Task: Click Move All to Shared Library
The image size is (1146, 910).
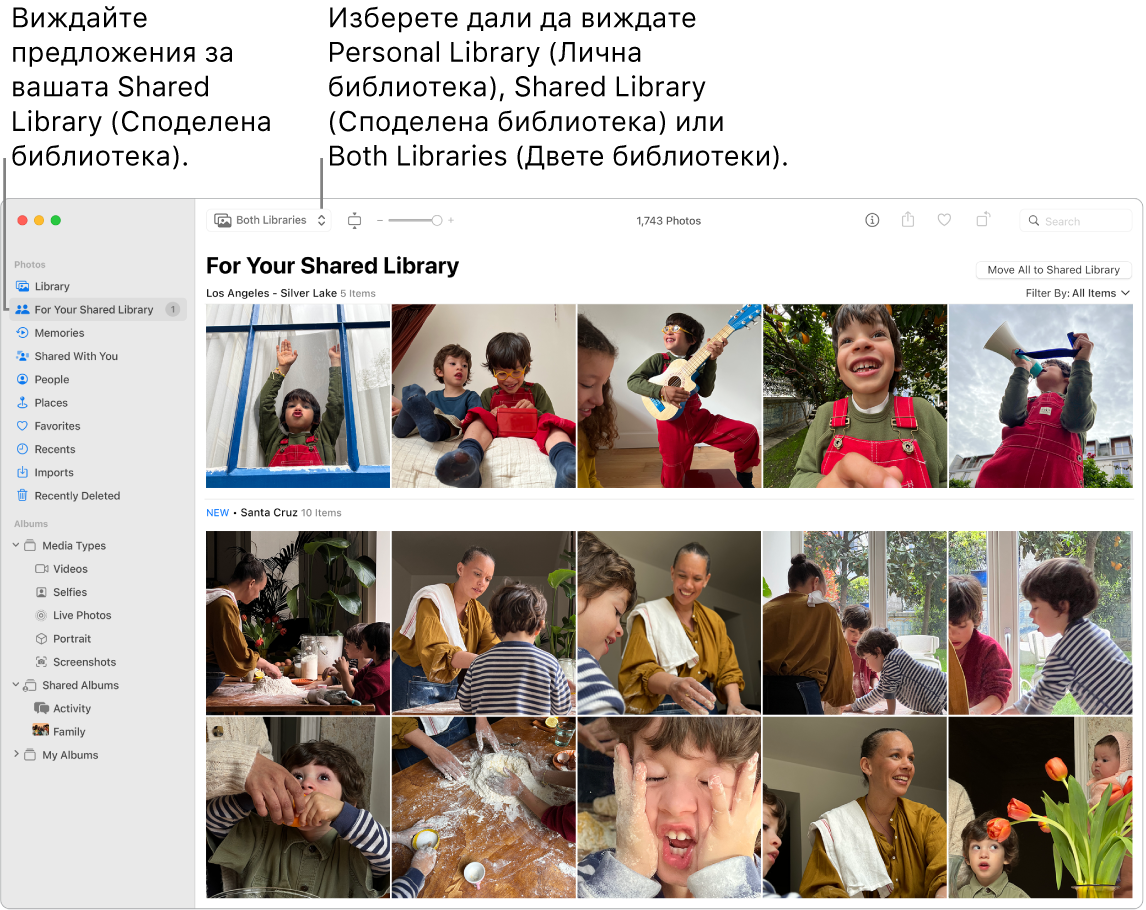Action: [x=1053, y=270]
